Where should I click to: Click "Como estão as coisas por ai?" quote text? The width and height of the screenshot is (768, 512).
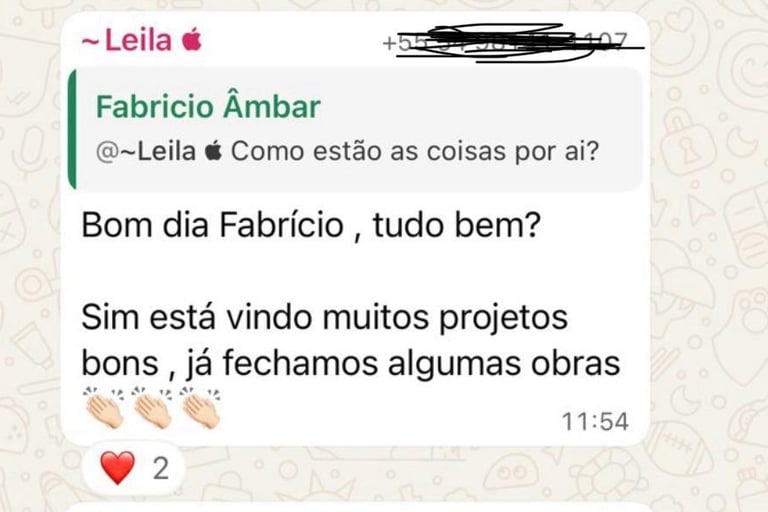pyautogui.click(x=415, y=151)
